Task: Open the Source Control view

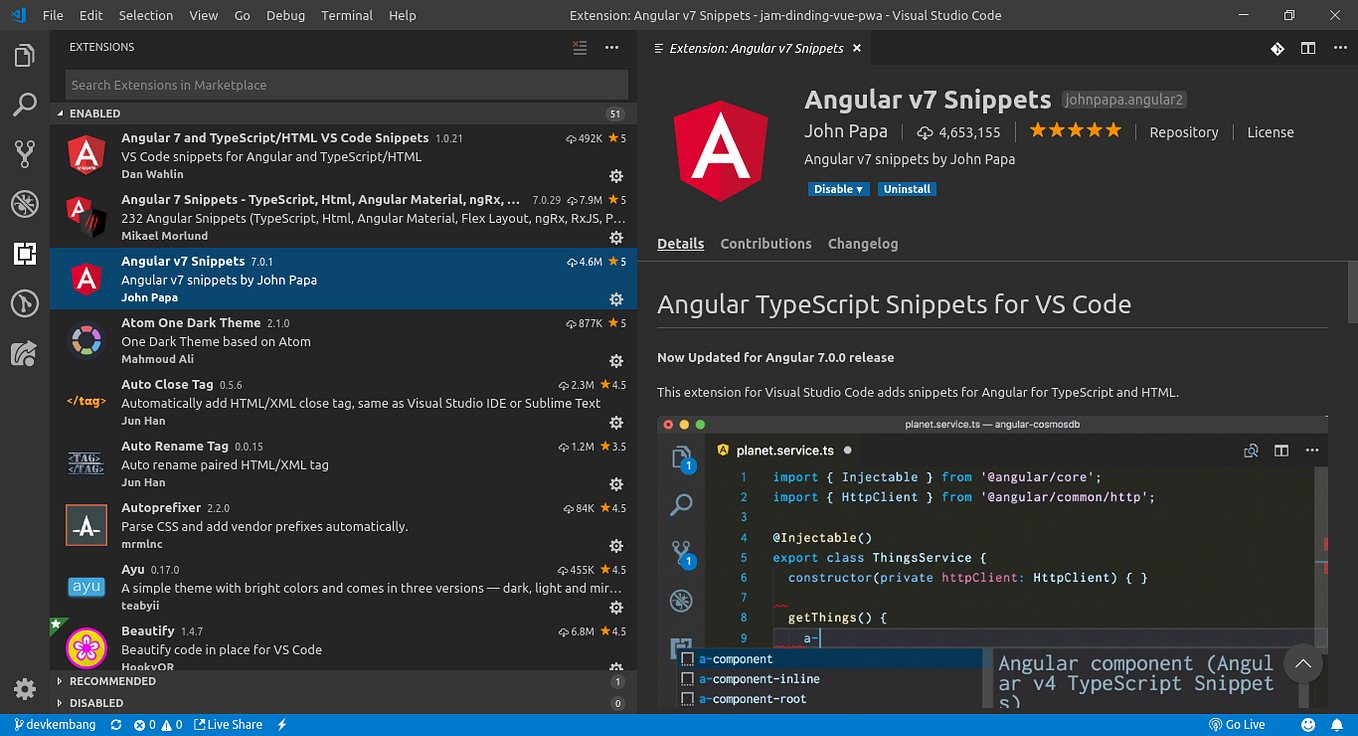Action: (x=24, y=153)
